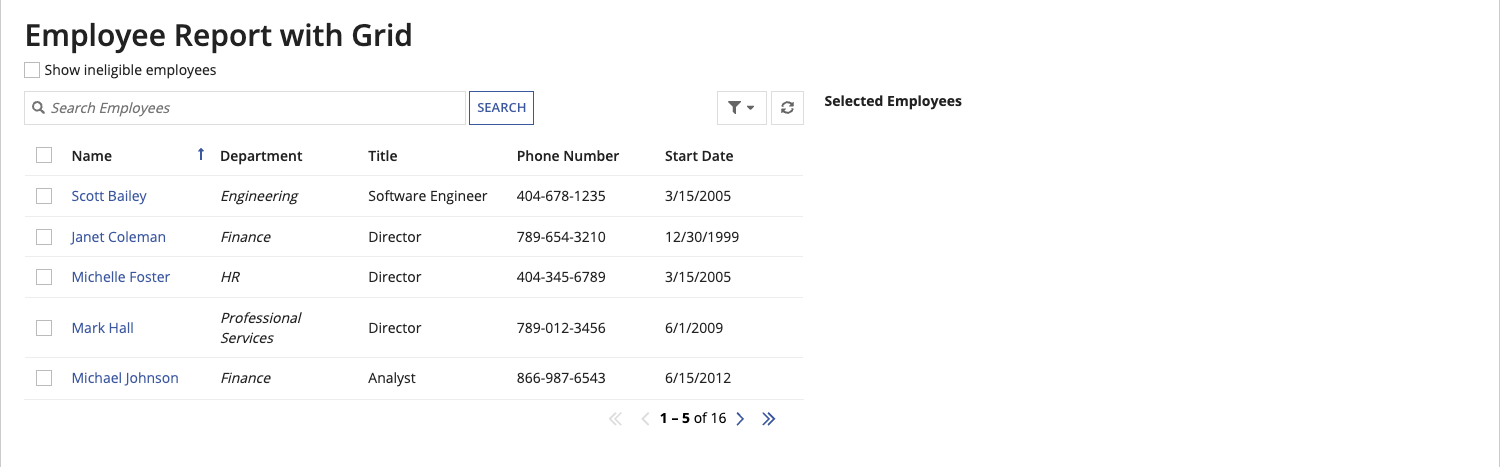Click the 6/1/2009 start date

click(x=694, y=328)
